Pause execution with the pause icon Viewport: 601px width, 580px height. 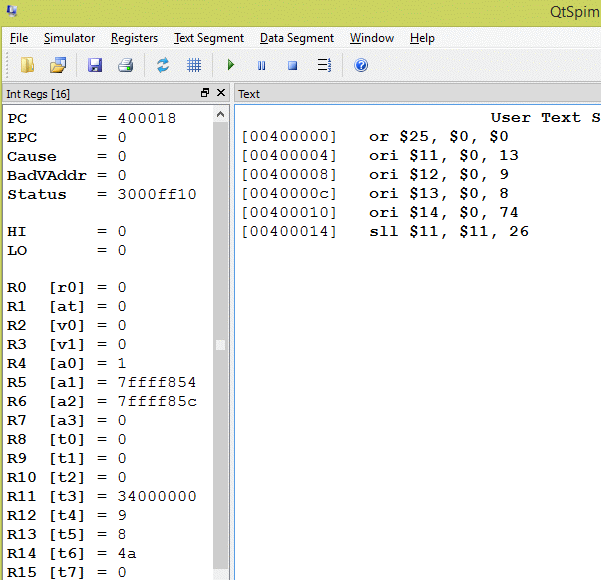click(x=262, y=66)
